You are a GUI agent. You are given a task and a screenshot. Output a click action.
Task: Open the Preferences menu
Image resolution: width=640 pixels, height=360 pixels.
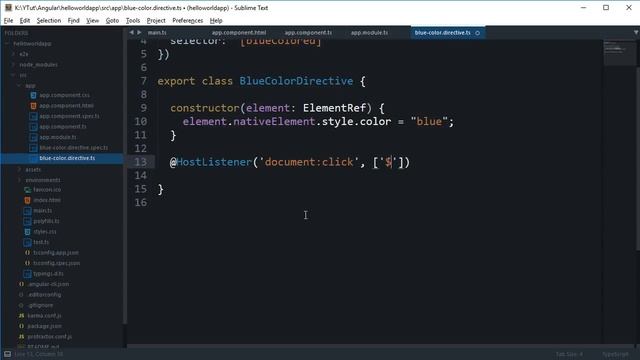[187, 20]
